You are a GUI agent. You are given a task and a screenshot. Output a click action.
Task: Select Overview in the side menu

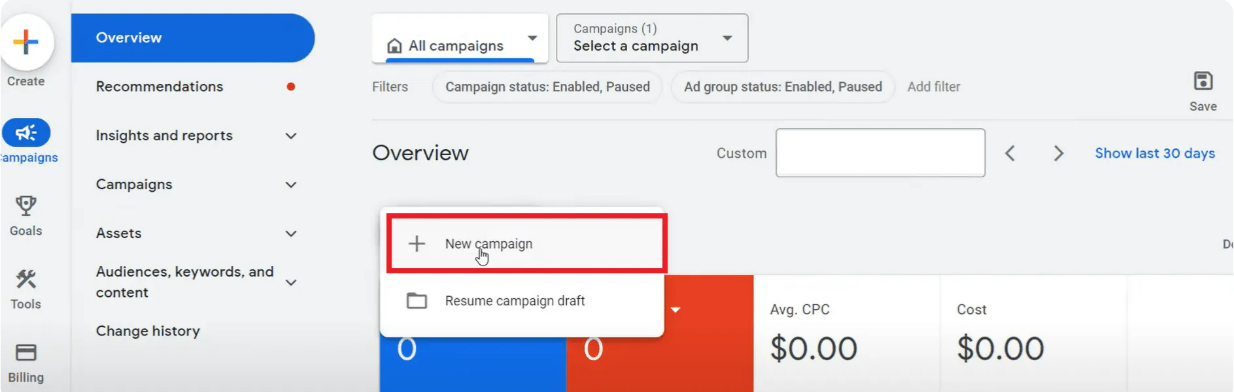click(193, 38)
